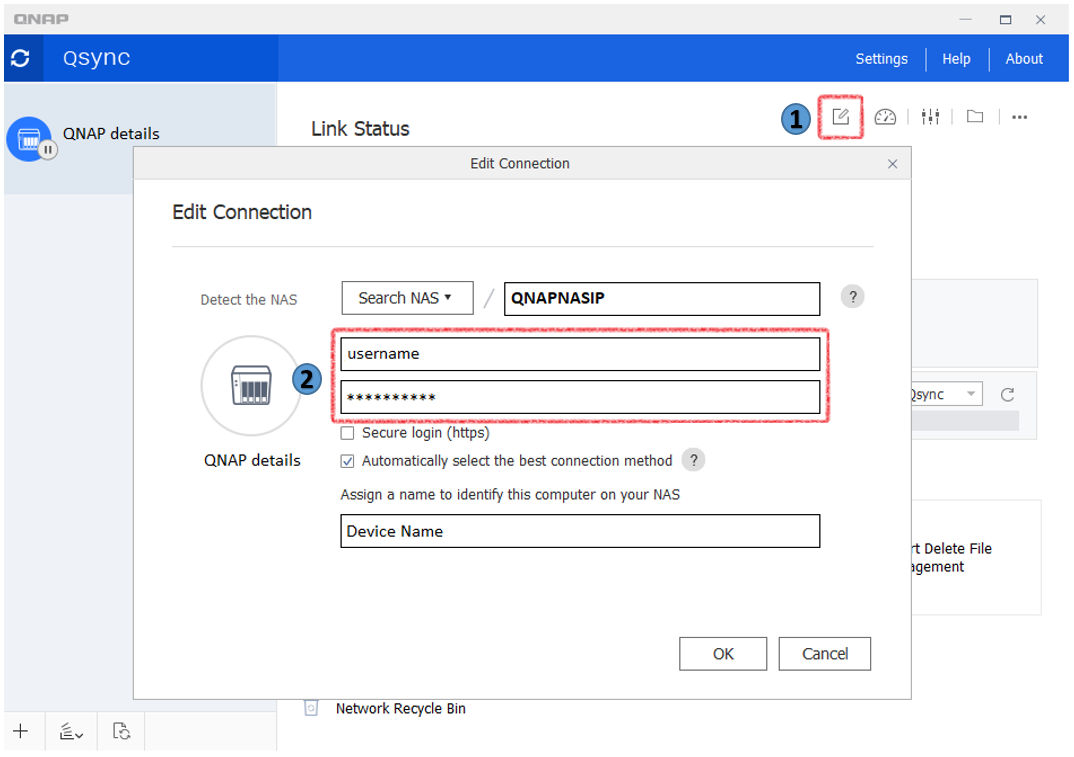
Task: Click the Link Status heading
Action: point(360,129)
